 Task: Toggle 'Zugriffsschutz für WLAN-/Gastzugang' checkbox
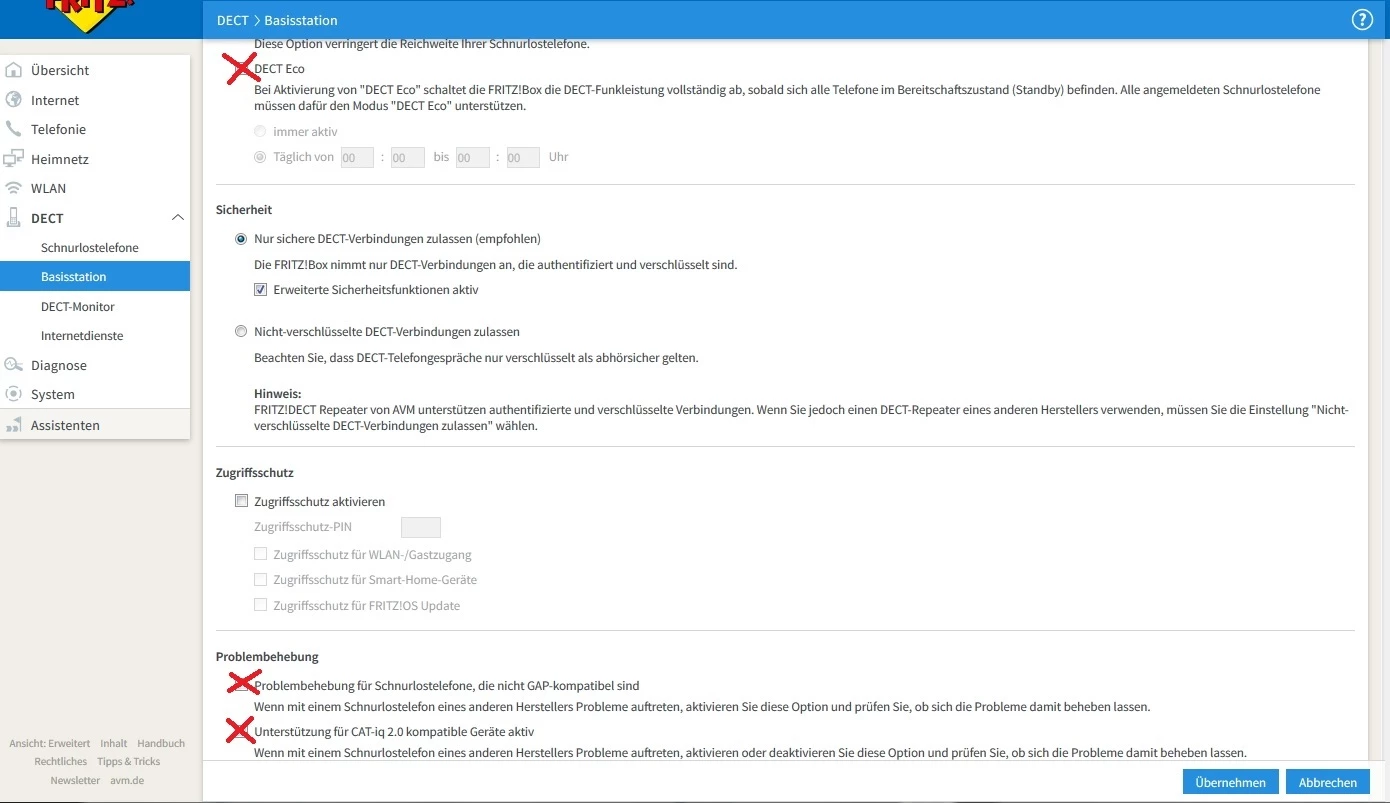click(260, 554)
